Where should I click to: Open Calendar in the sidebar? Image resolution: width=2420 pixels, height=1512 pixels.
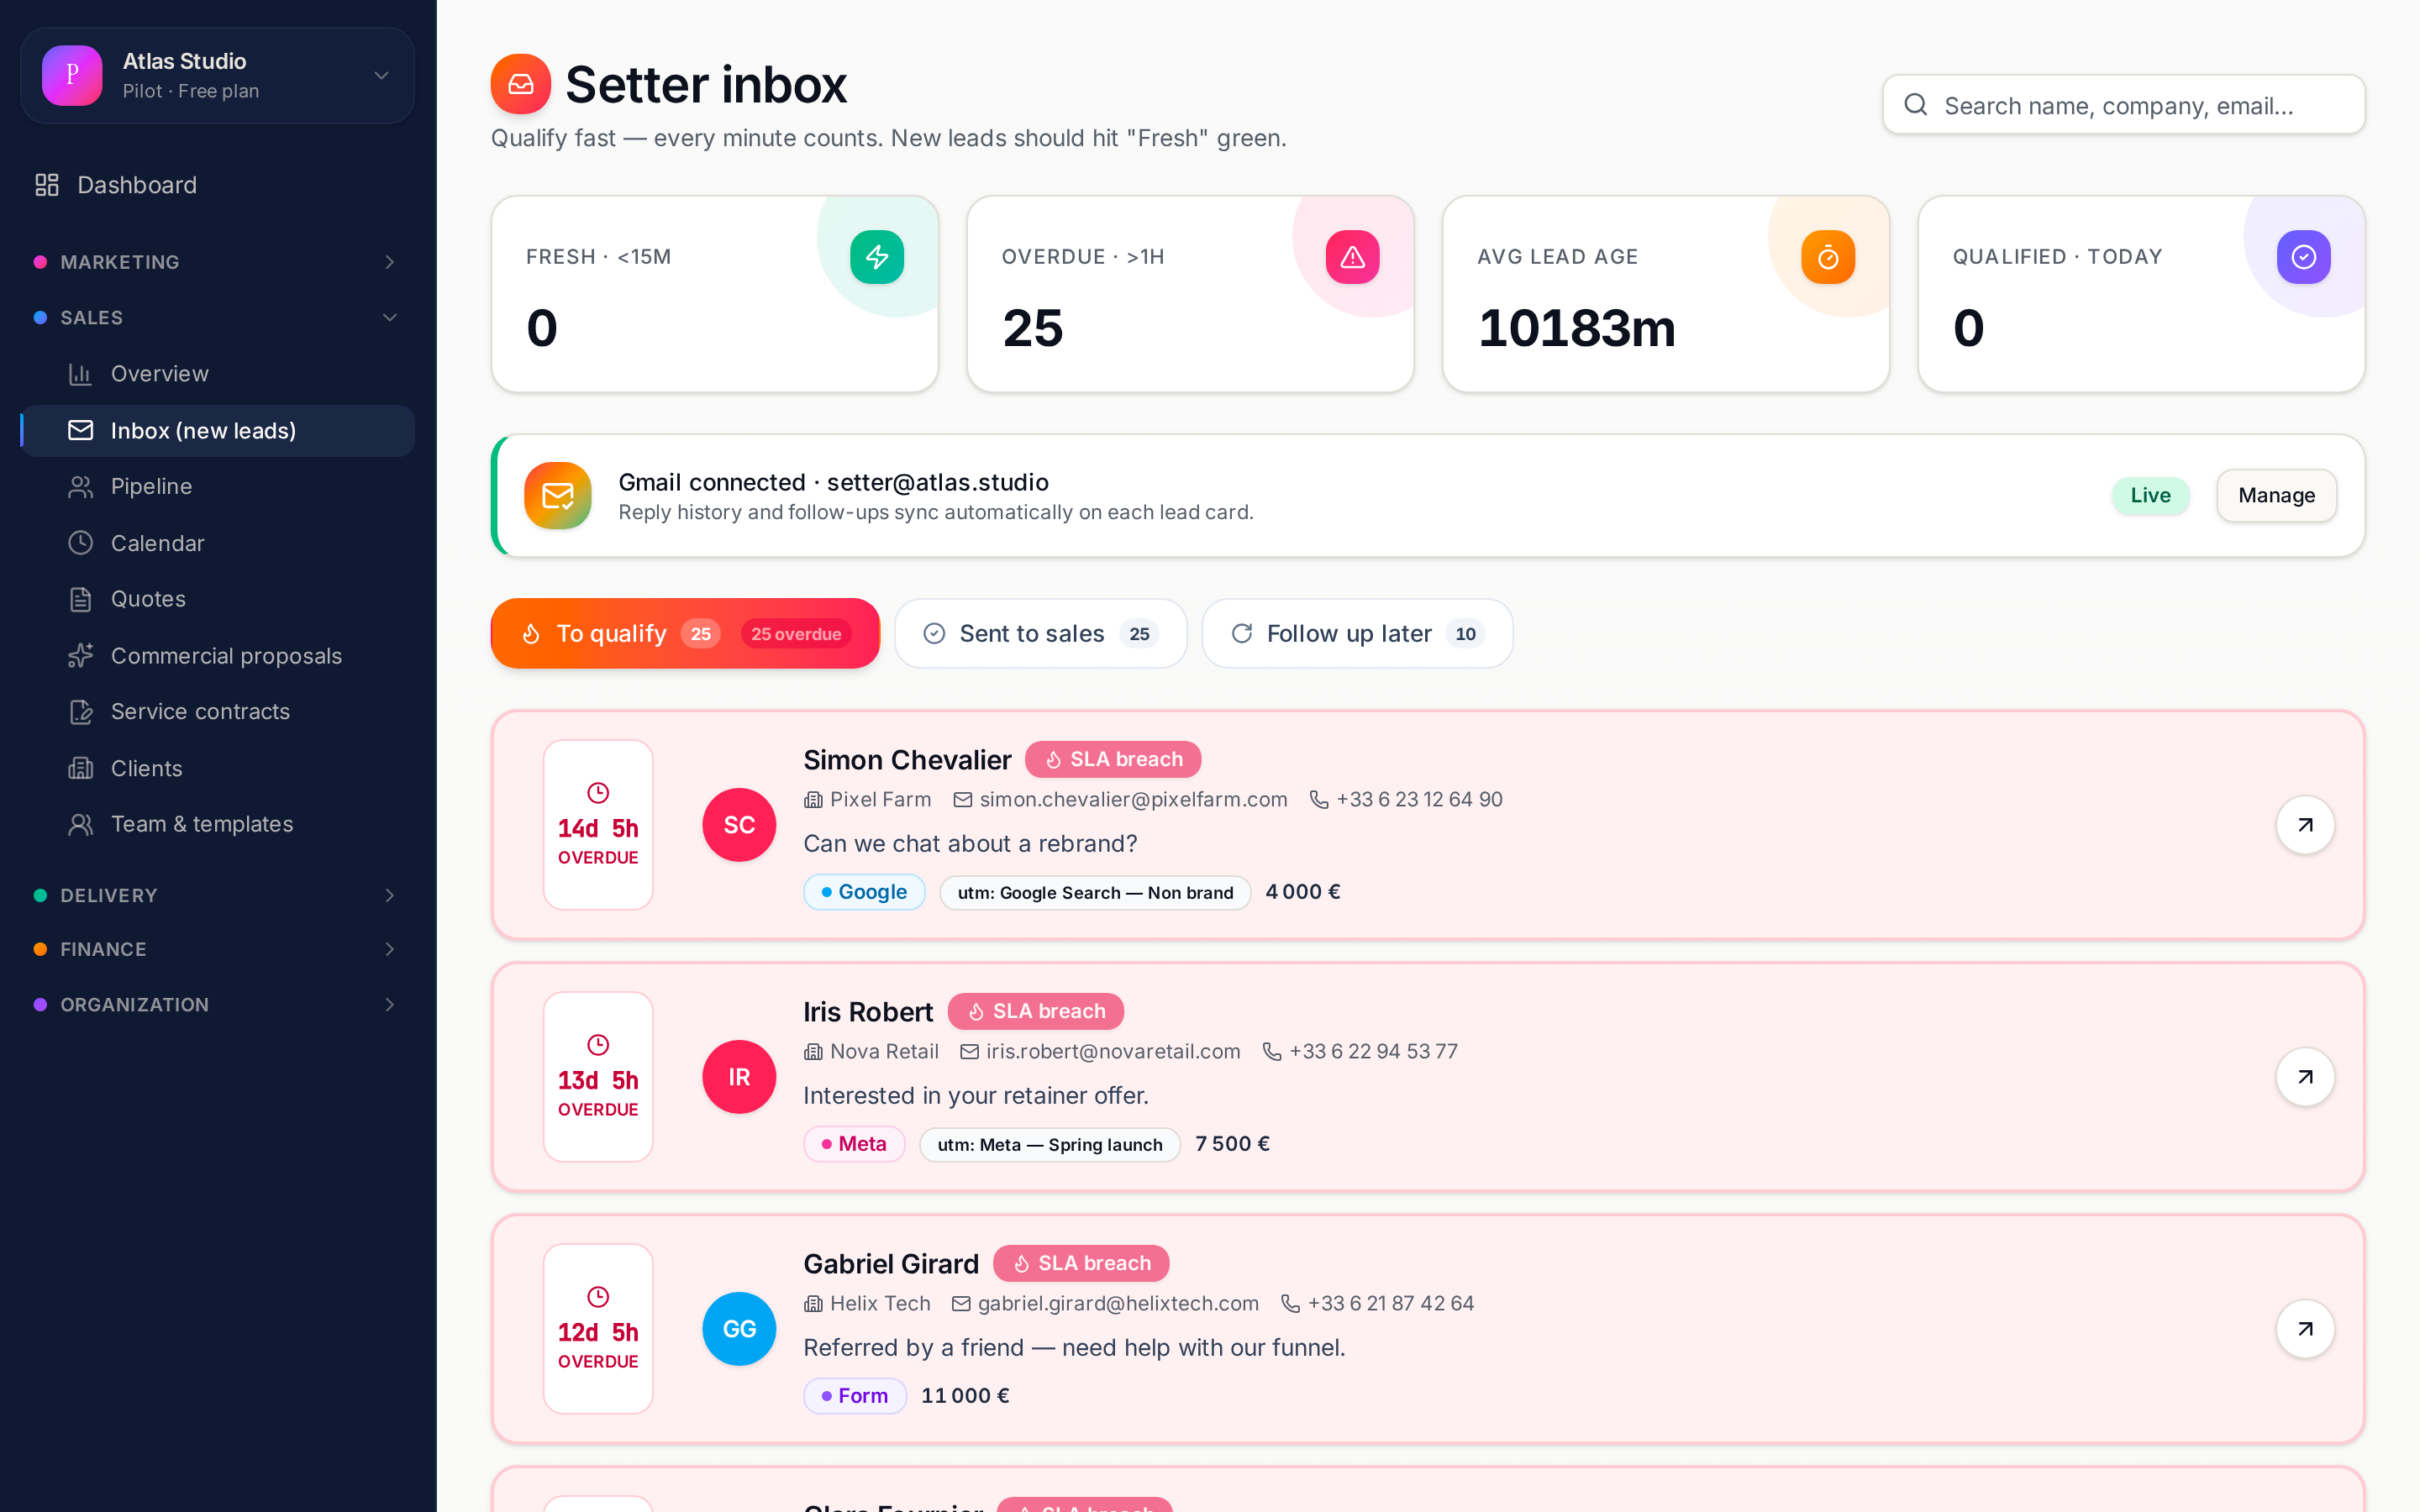217,543
